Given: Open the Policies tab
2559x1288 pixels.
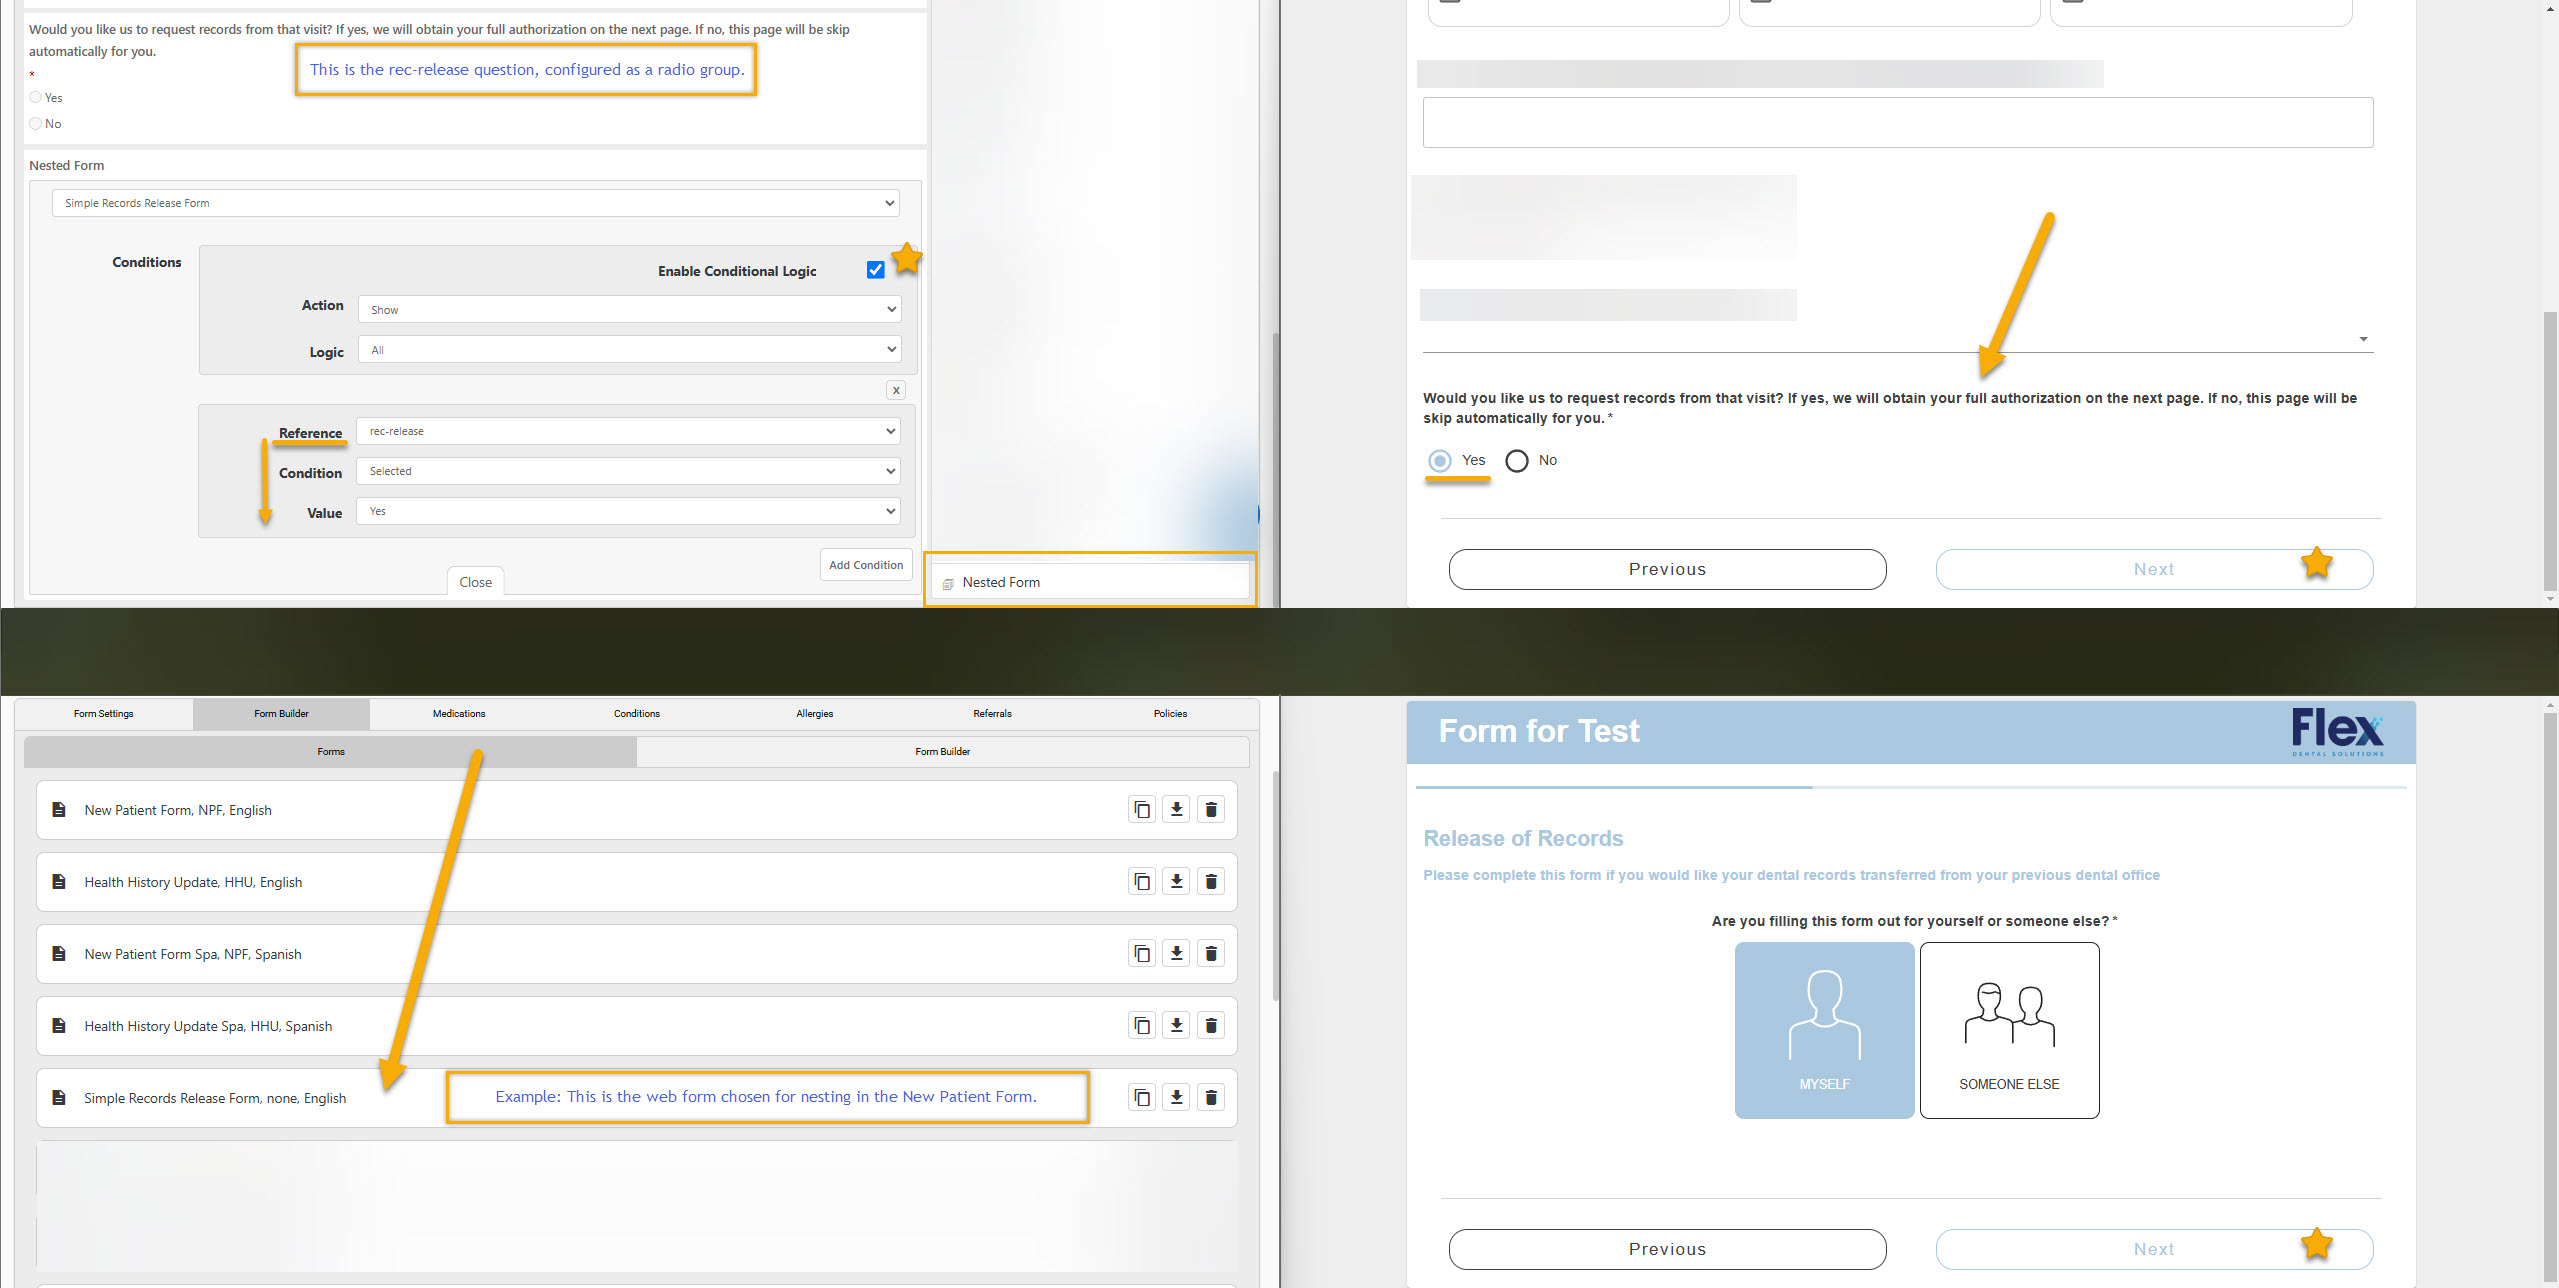Looking at the screenshot, I should click(x=1170, y=714).
